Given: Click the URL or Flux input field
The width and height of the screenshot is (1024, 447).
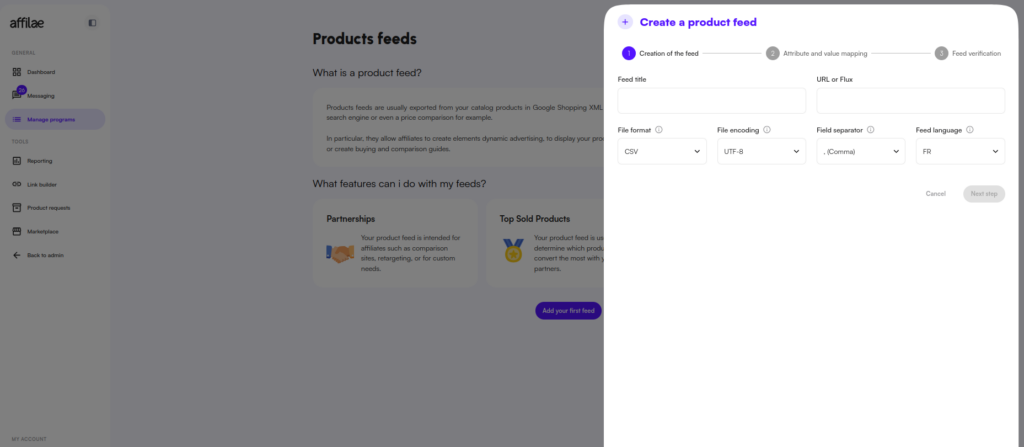Looking at the screenshot, I should [910, 101].
